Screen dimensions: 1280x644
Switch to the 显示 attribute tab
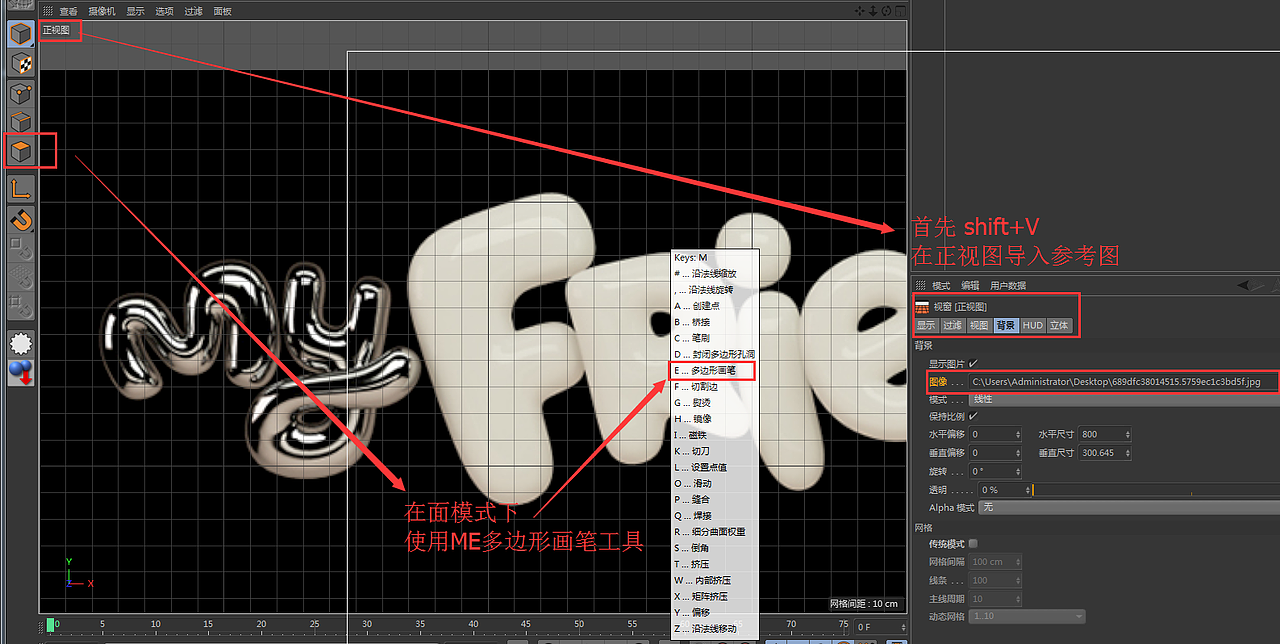(x=926, y=325)
